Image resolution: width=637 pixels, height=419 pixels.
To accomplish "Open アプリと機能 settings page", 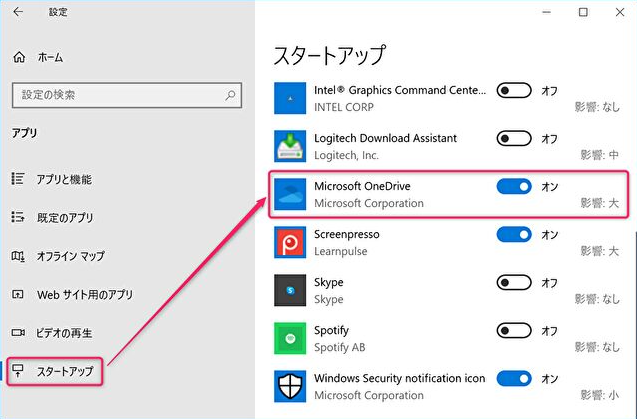I will click(64, 179).
